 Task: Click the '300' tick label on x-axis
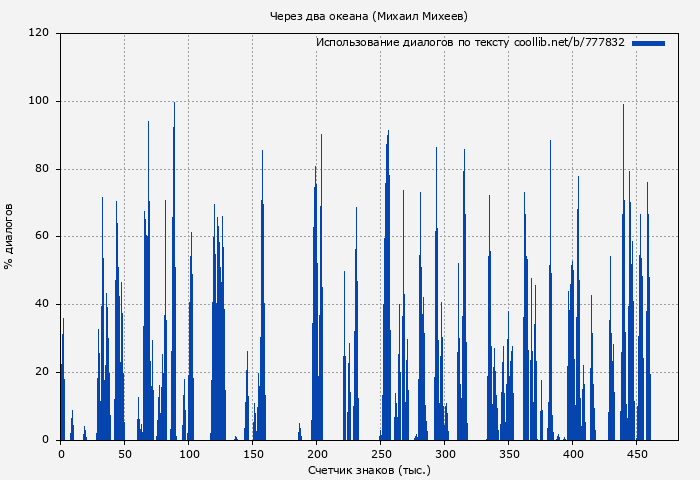(445, 453)
